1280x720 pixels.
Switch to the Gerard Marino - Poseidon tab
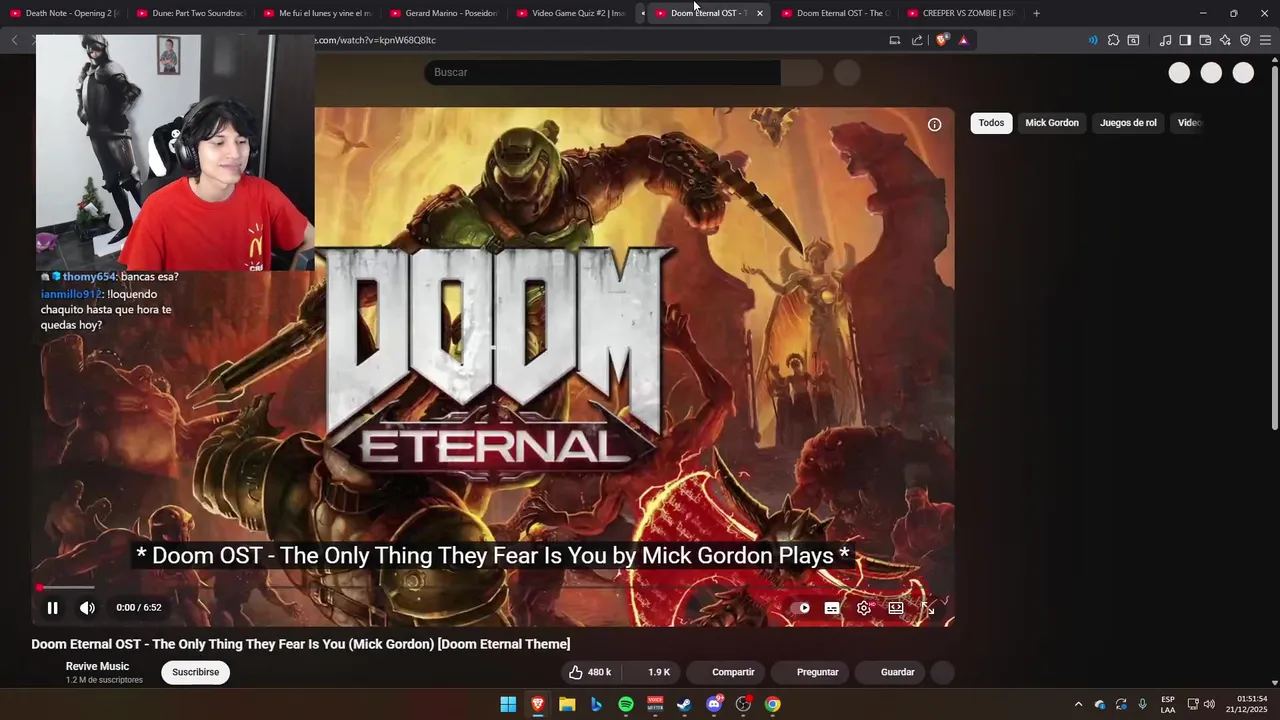[444, 13]
